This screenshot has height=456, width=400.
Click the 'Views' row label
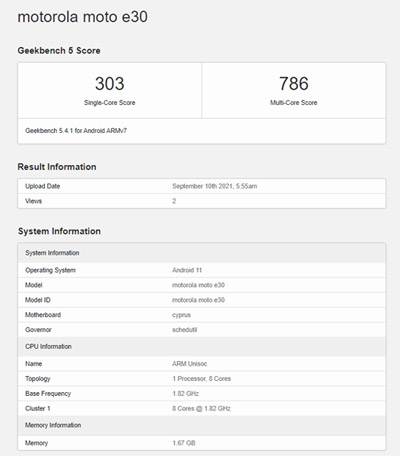point(33,201)
